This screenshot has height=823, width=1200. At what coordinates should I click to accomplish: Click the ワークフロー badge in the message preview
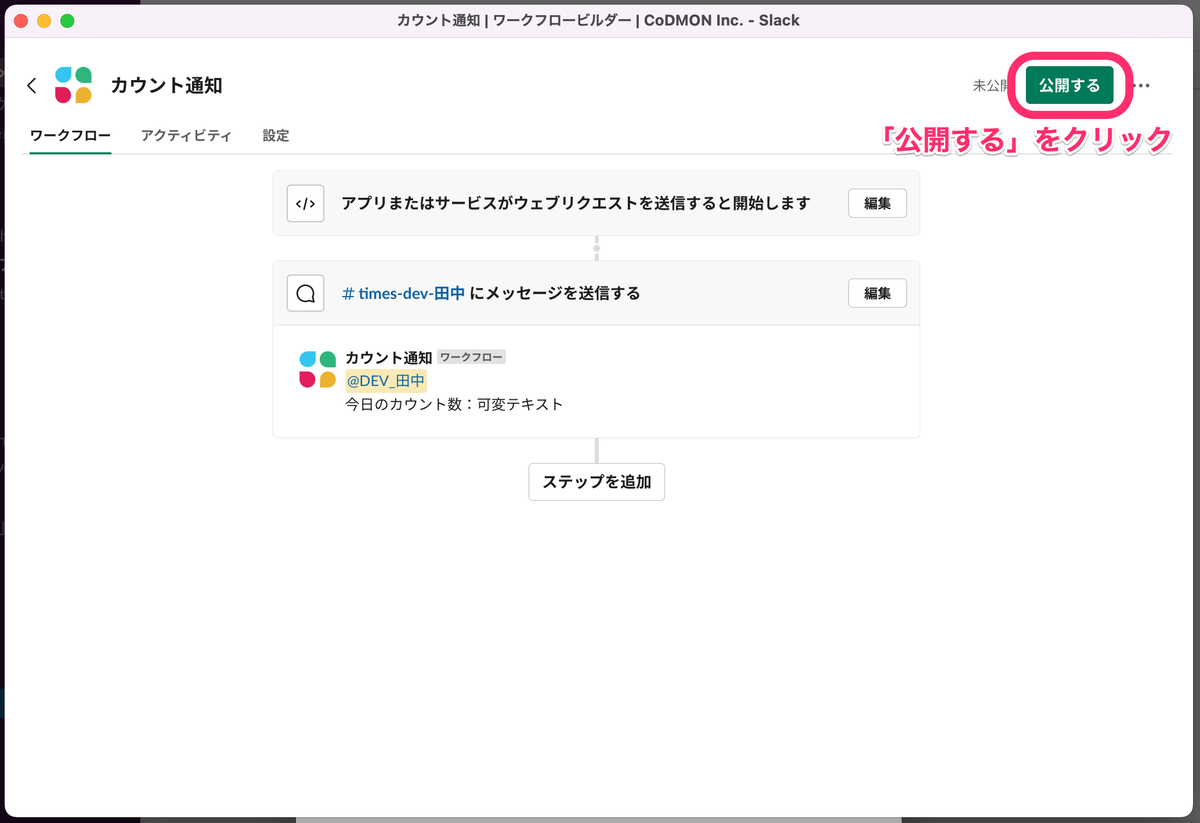(471, 356)
